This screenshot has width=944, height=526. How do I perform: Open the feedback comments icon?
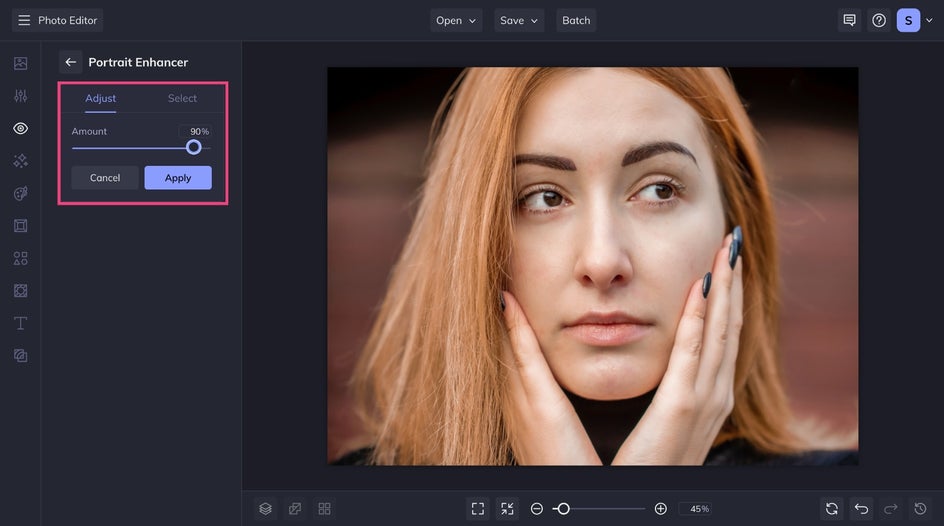(x=849, y=20)
